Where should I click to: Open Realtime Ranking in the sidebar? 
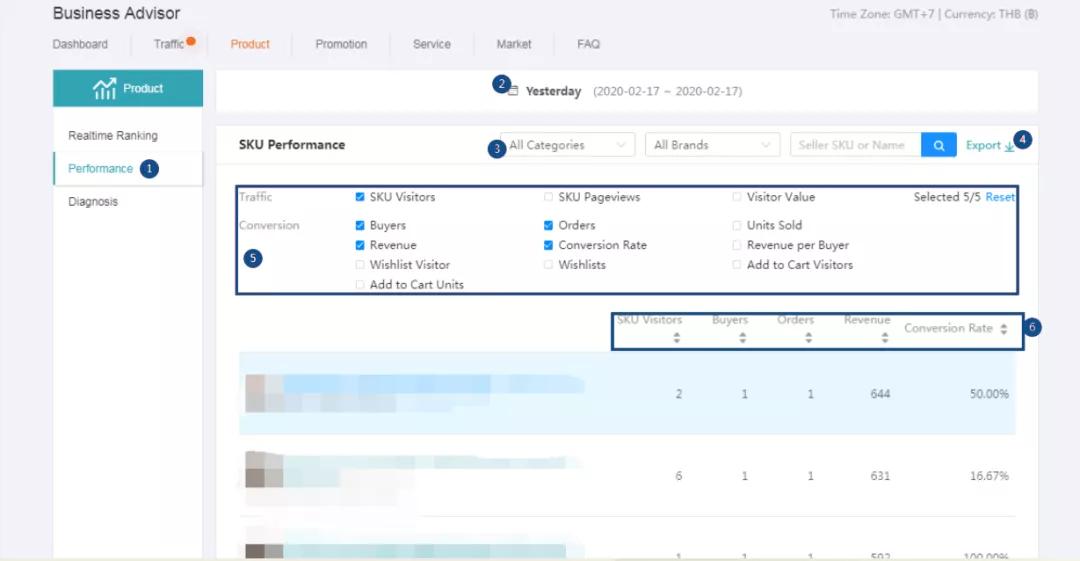(x=113, y=135)
